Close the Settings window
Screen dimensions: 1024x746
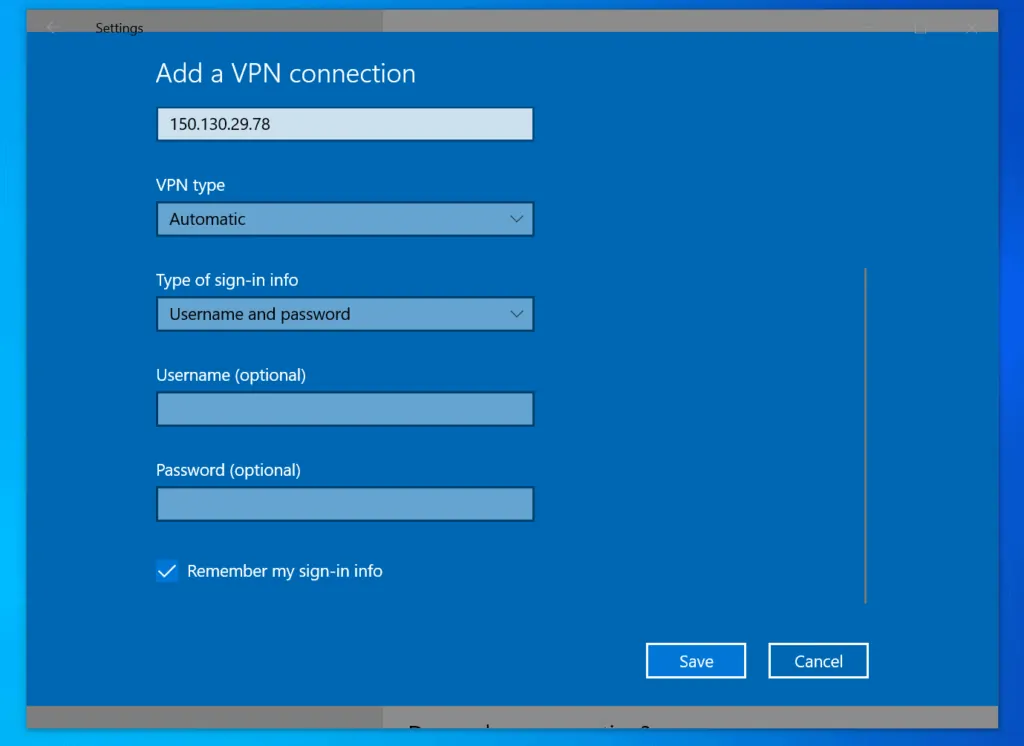coord(970,27)
